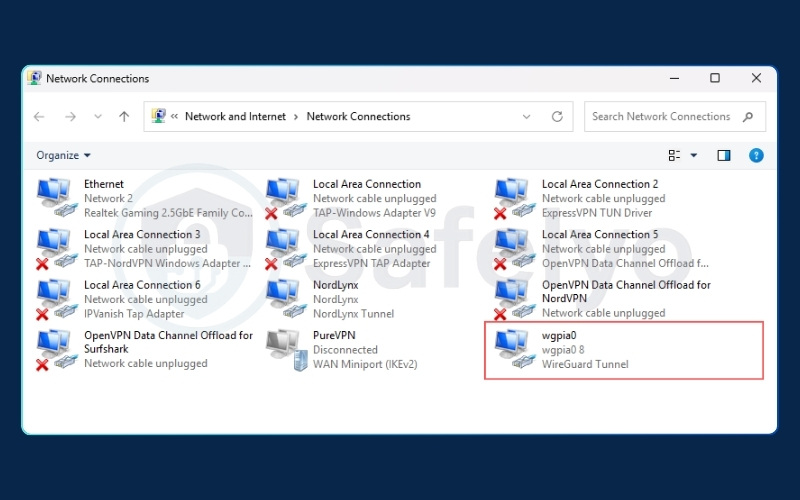
Task: Go back to previous folder
Action: pos(39,116)
